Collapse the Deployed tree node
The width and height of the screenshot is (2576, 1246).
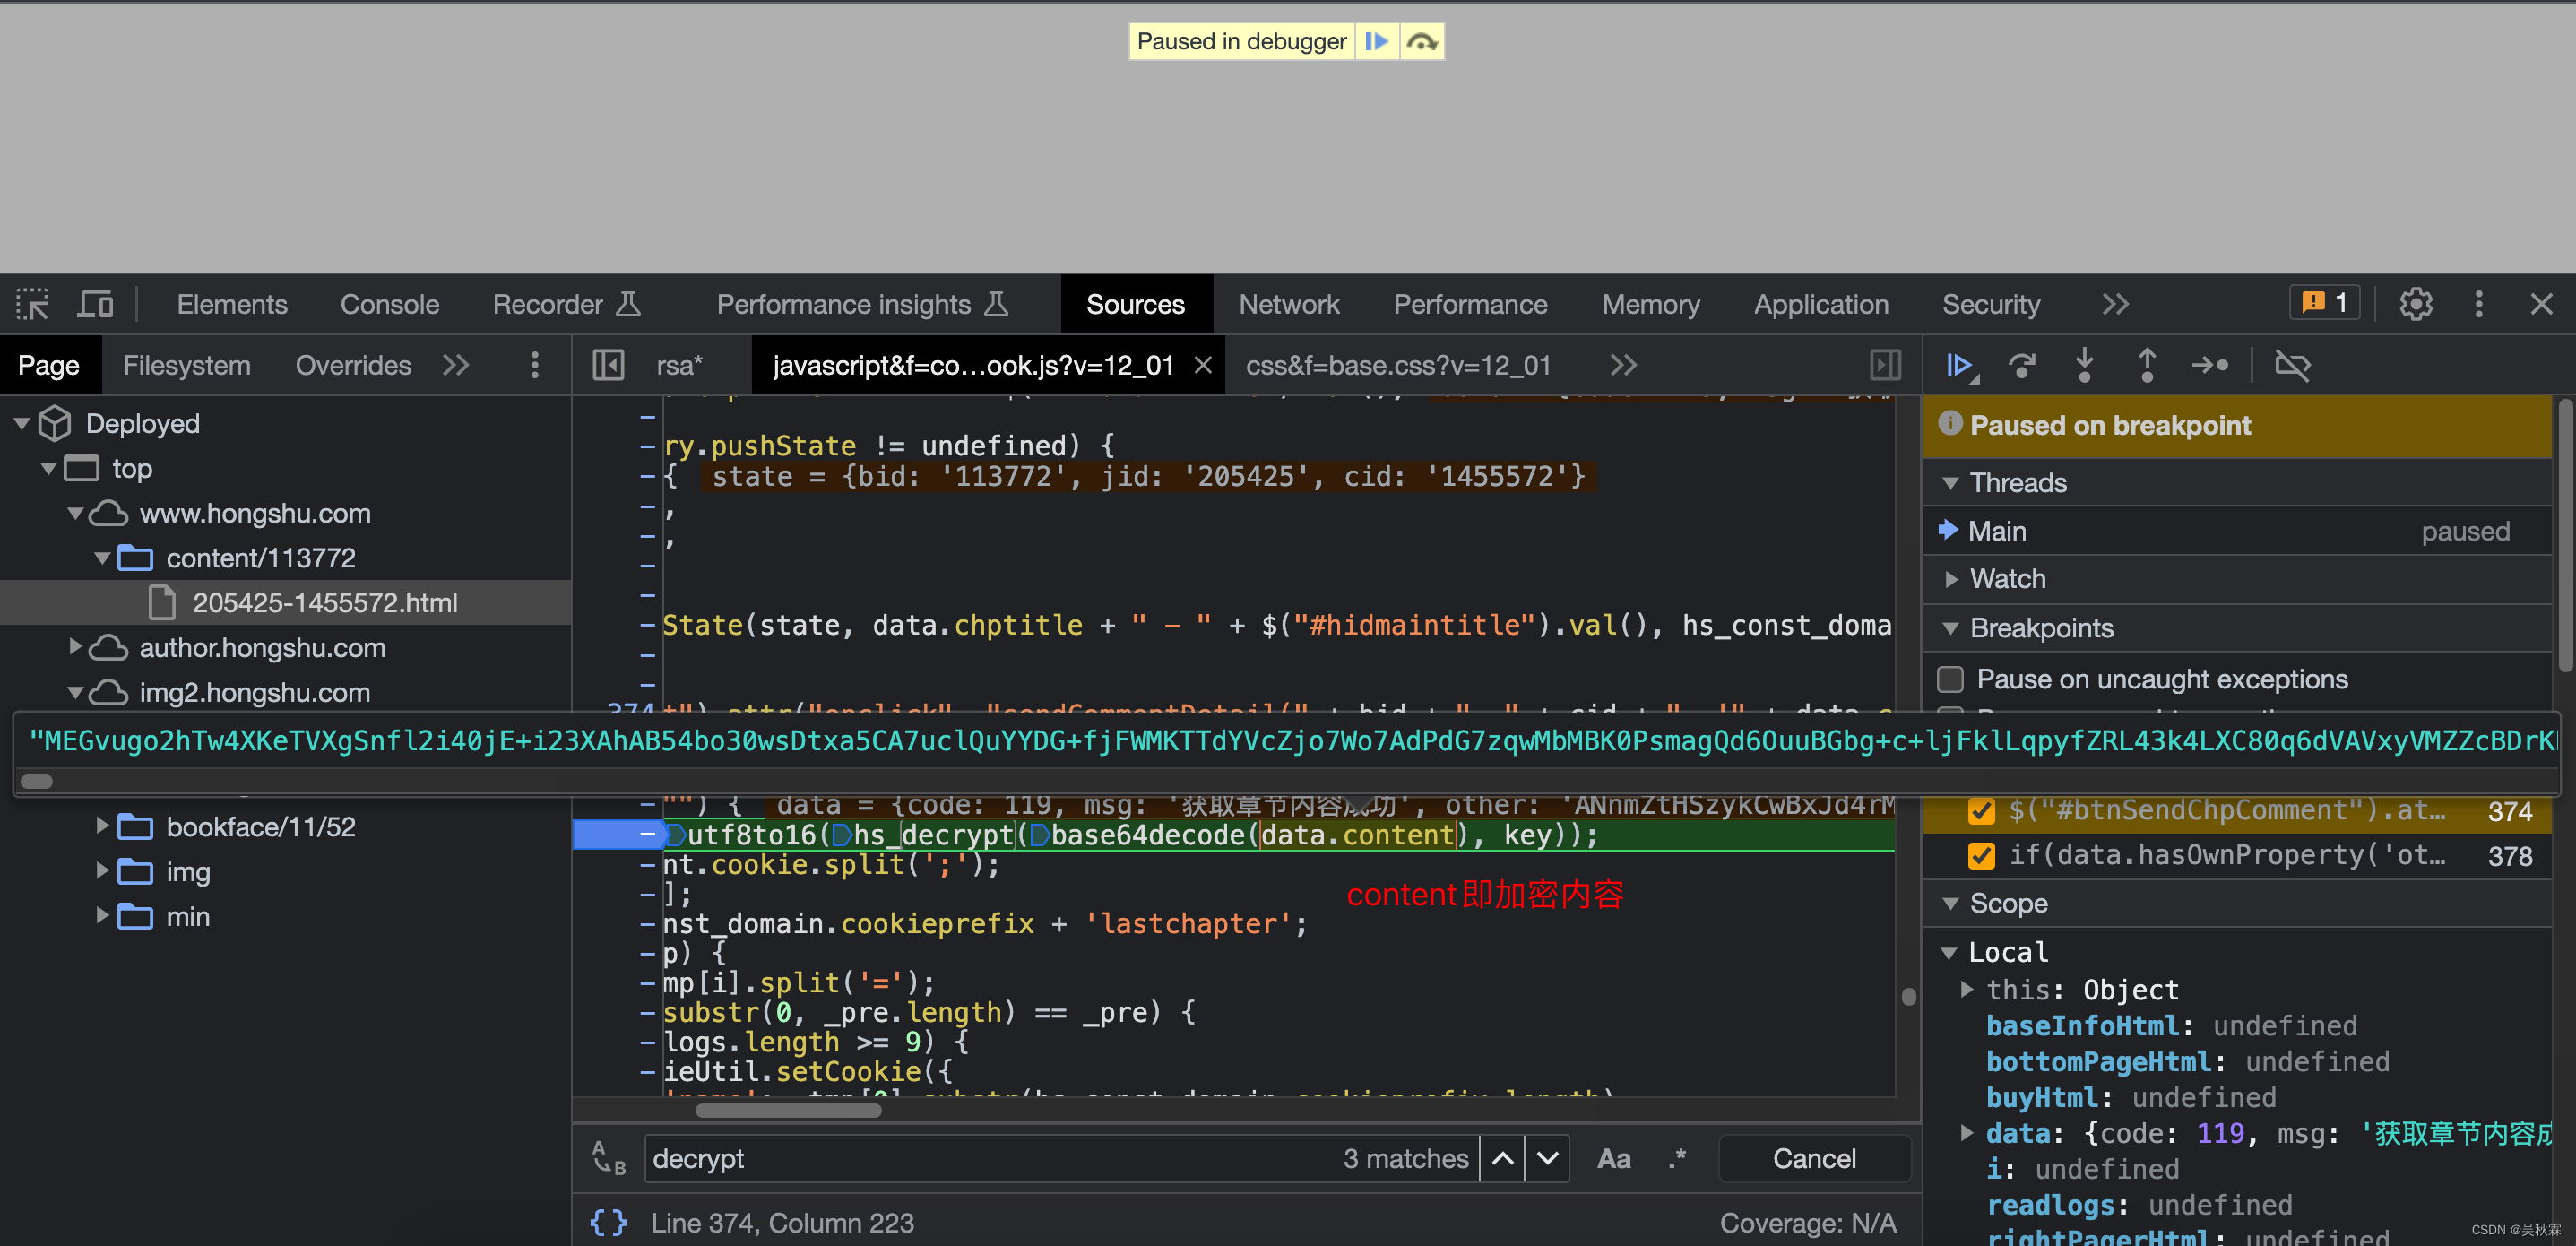tap(21, 424)
